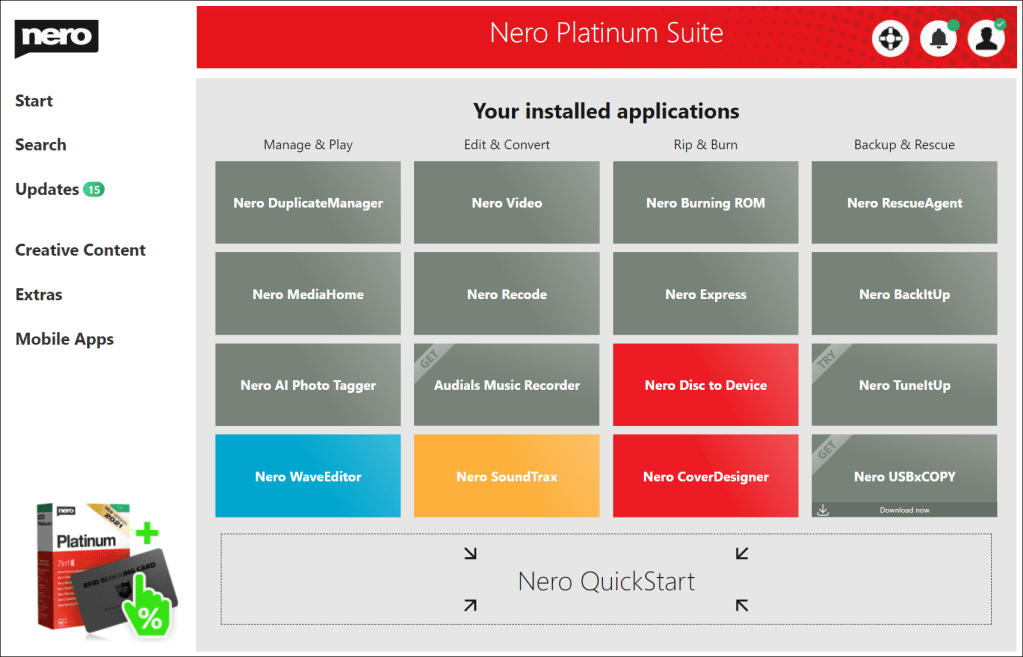Launch Nero Burning ROM

click(705, 203)
